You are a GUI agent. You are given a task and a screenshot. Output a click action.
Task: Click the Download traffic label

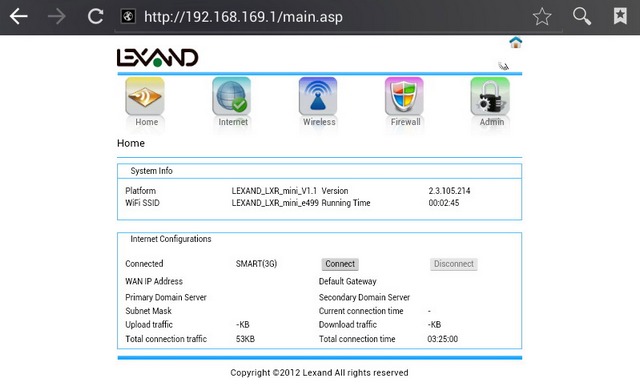tap(348, 325)
